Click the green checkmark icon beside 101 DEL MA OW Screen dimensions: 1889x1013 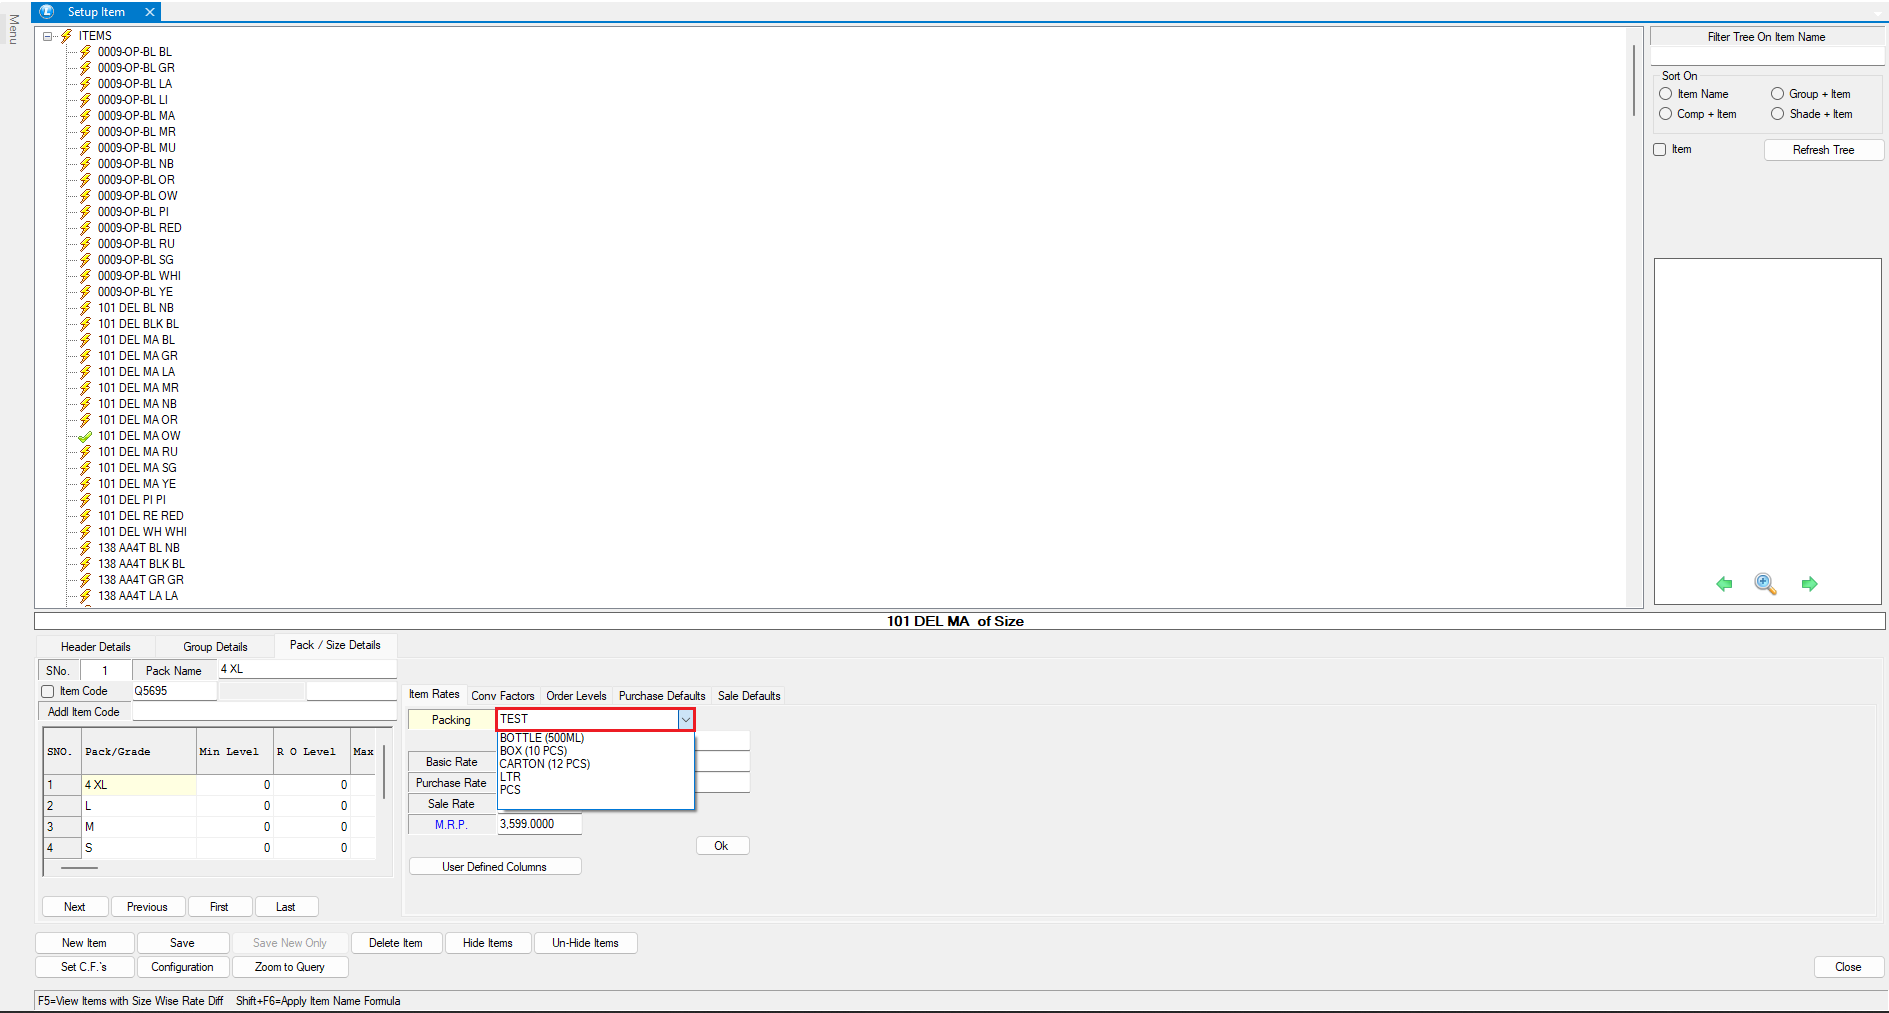[85, 436]
